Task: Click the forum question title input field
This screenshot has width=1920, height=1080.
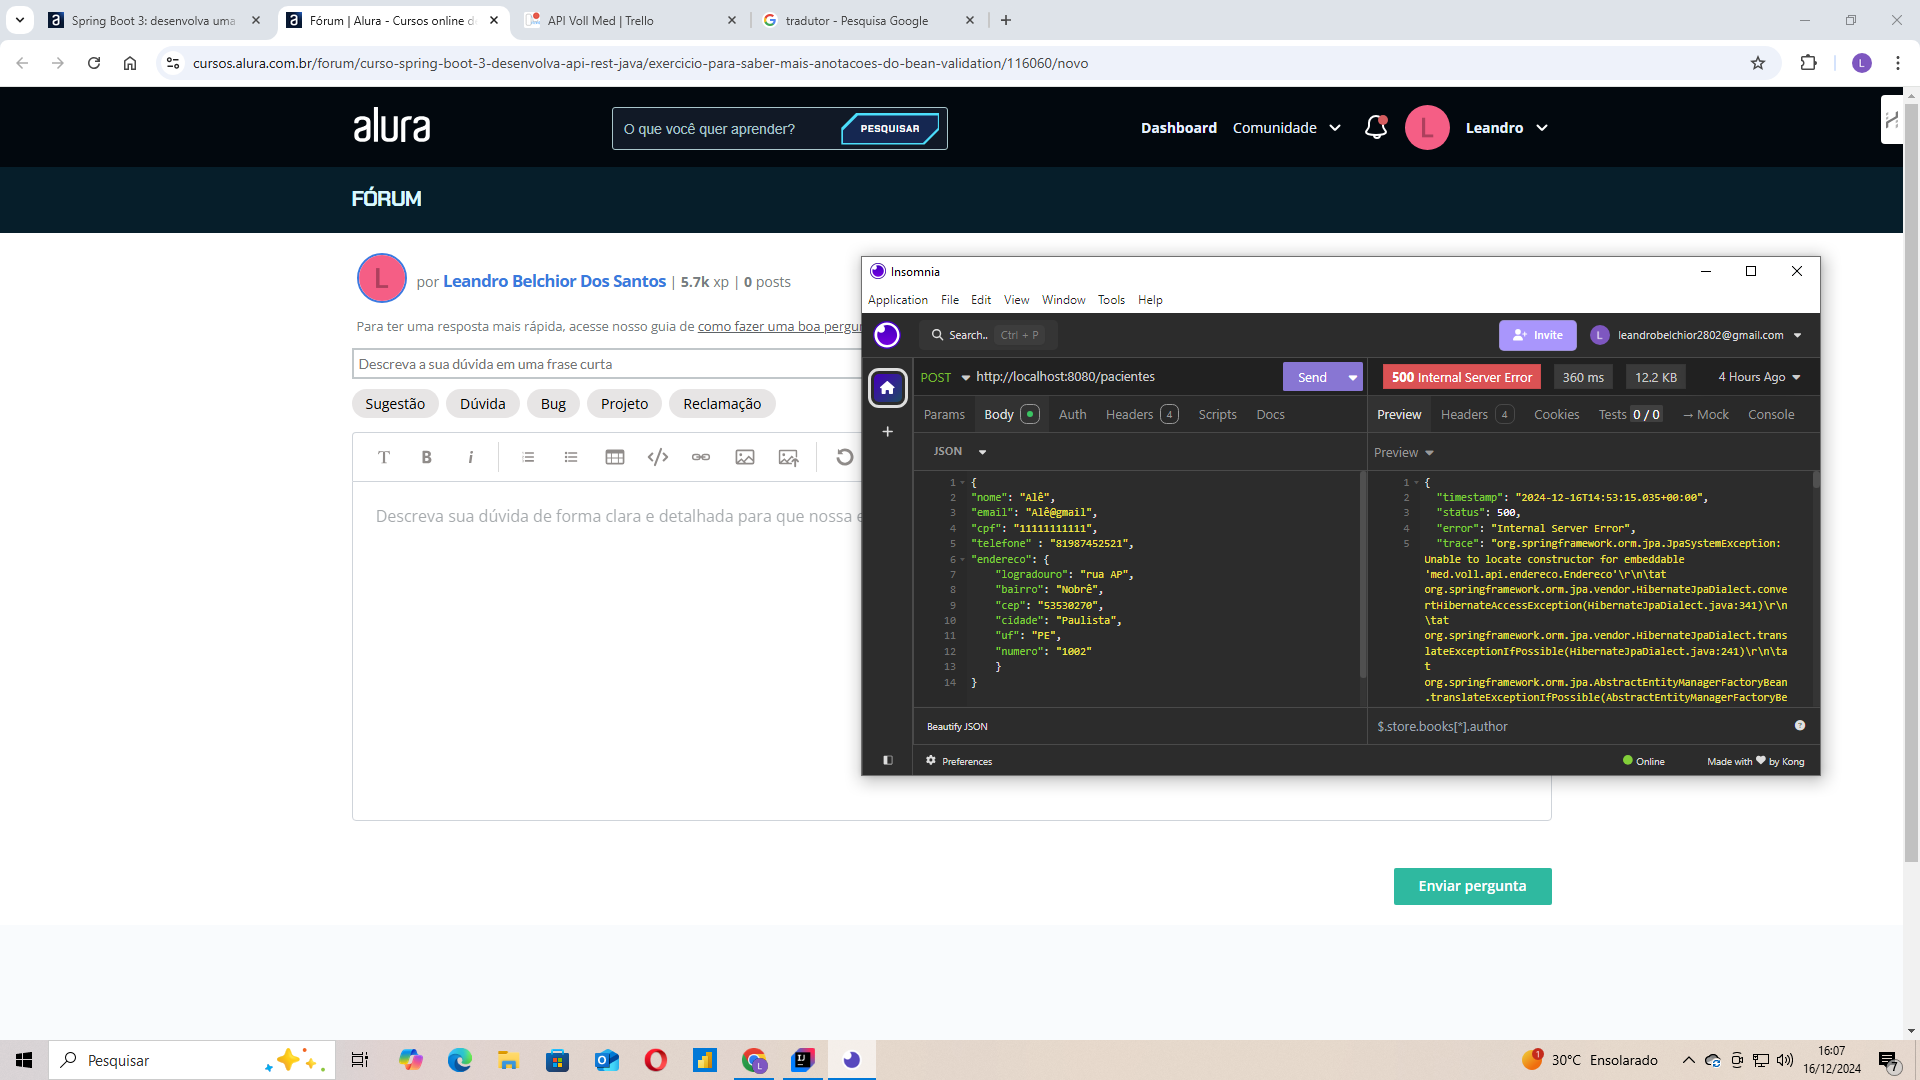Action: [607, 364]
